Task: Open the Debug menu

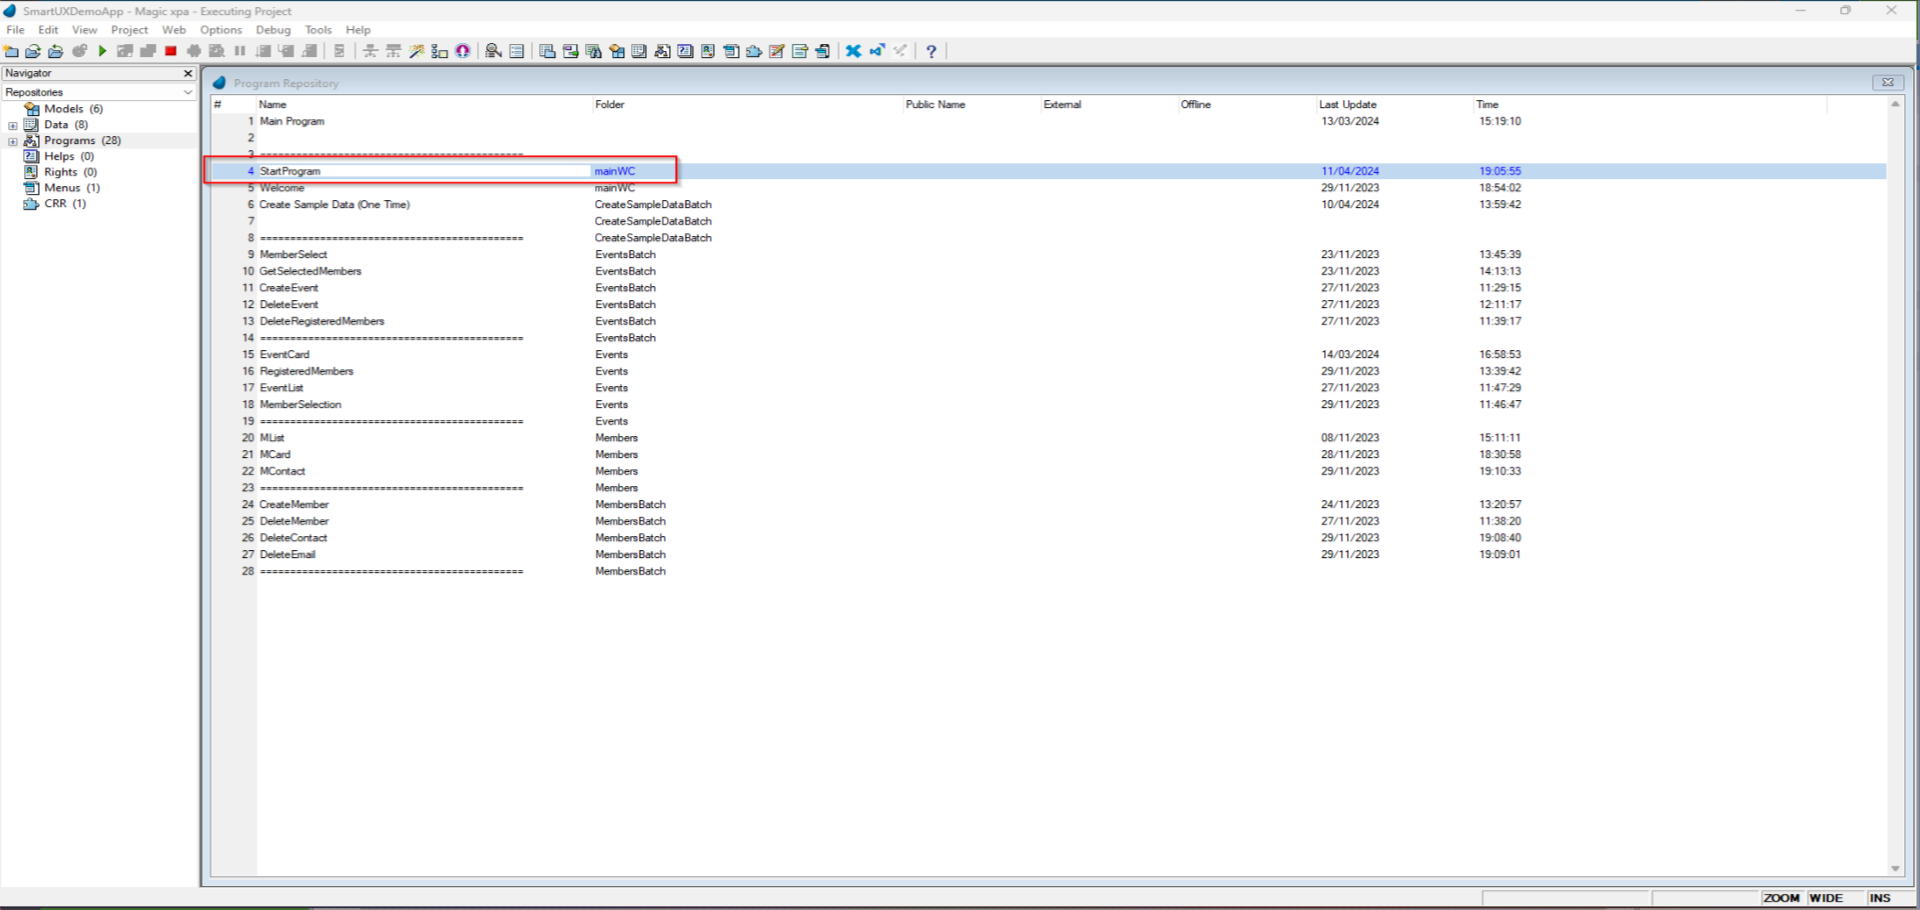Action: (272, 29)
